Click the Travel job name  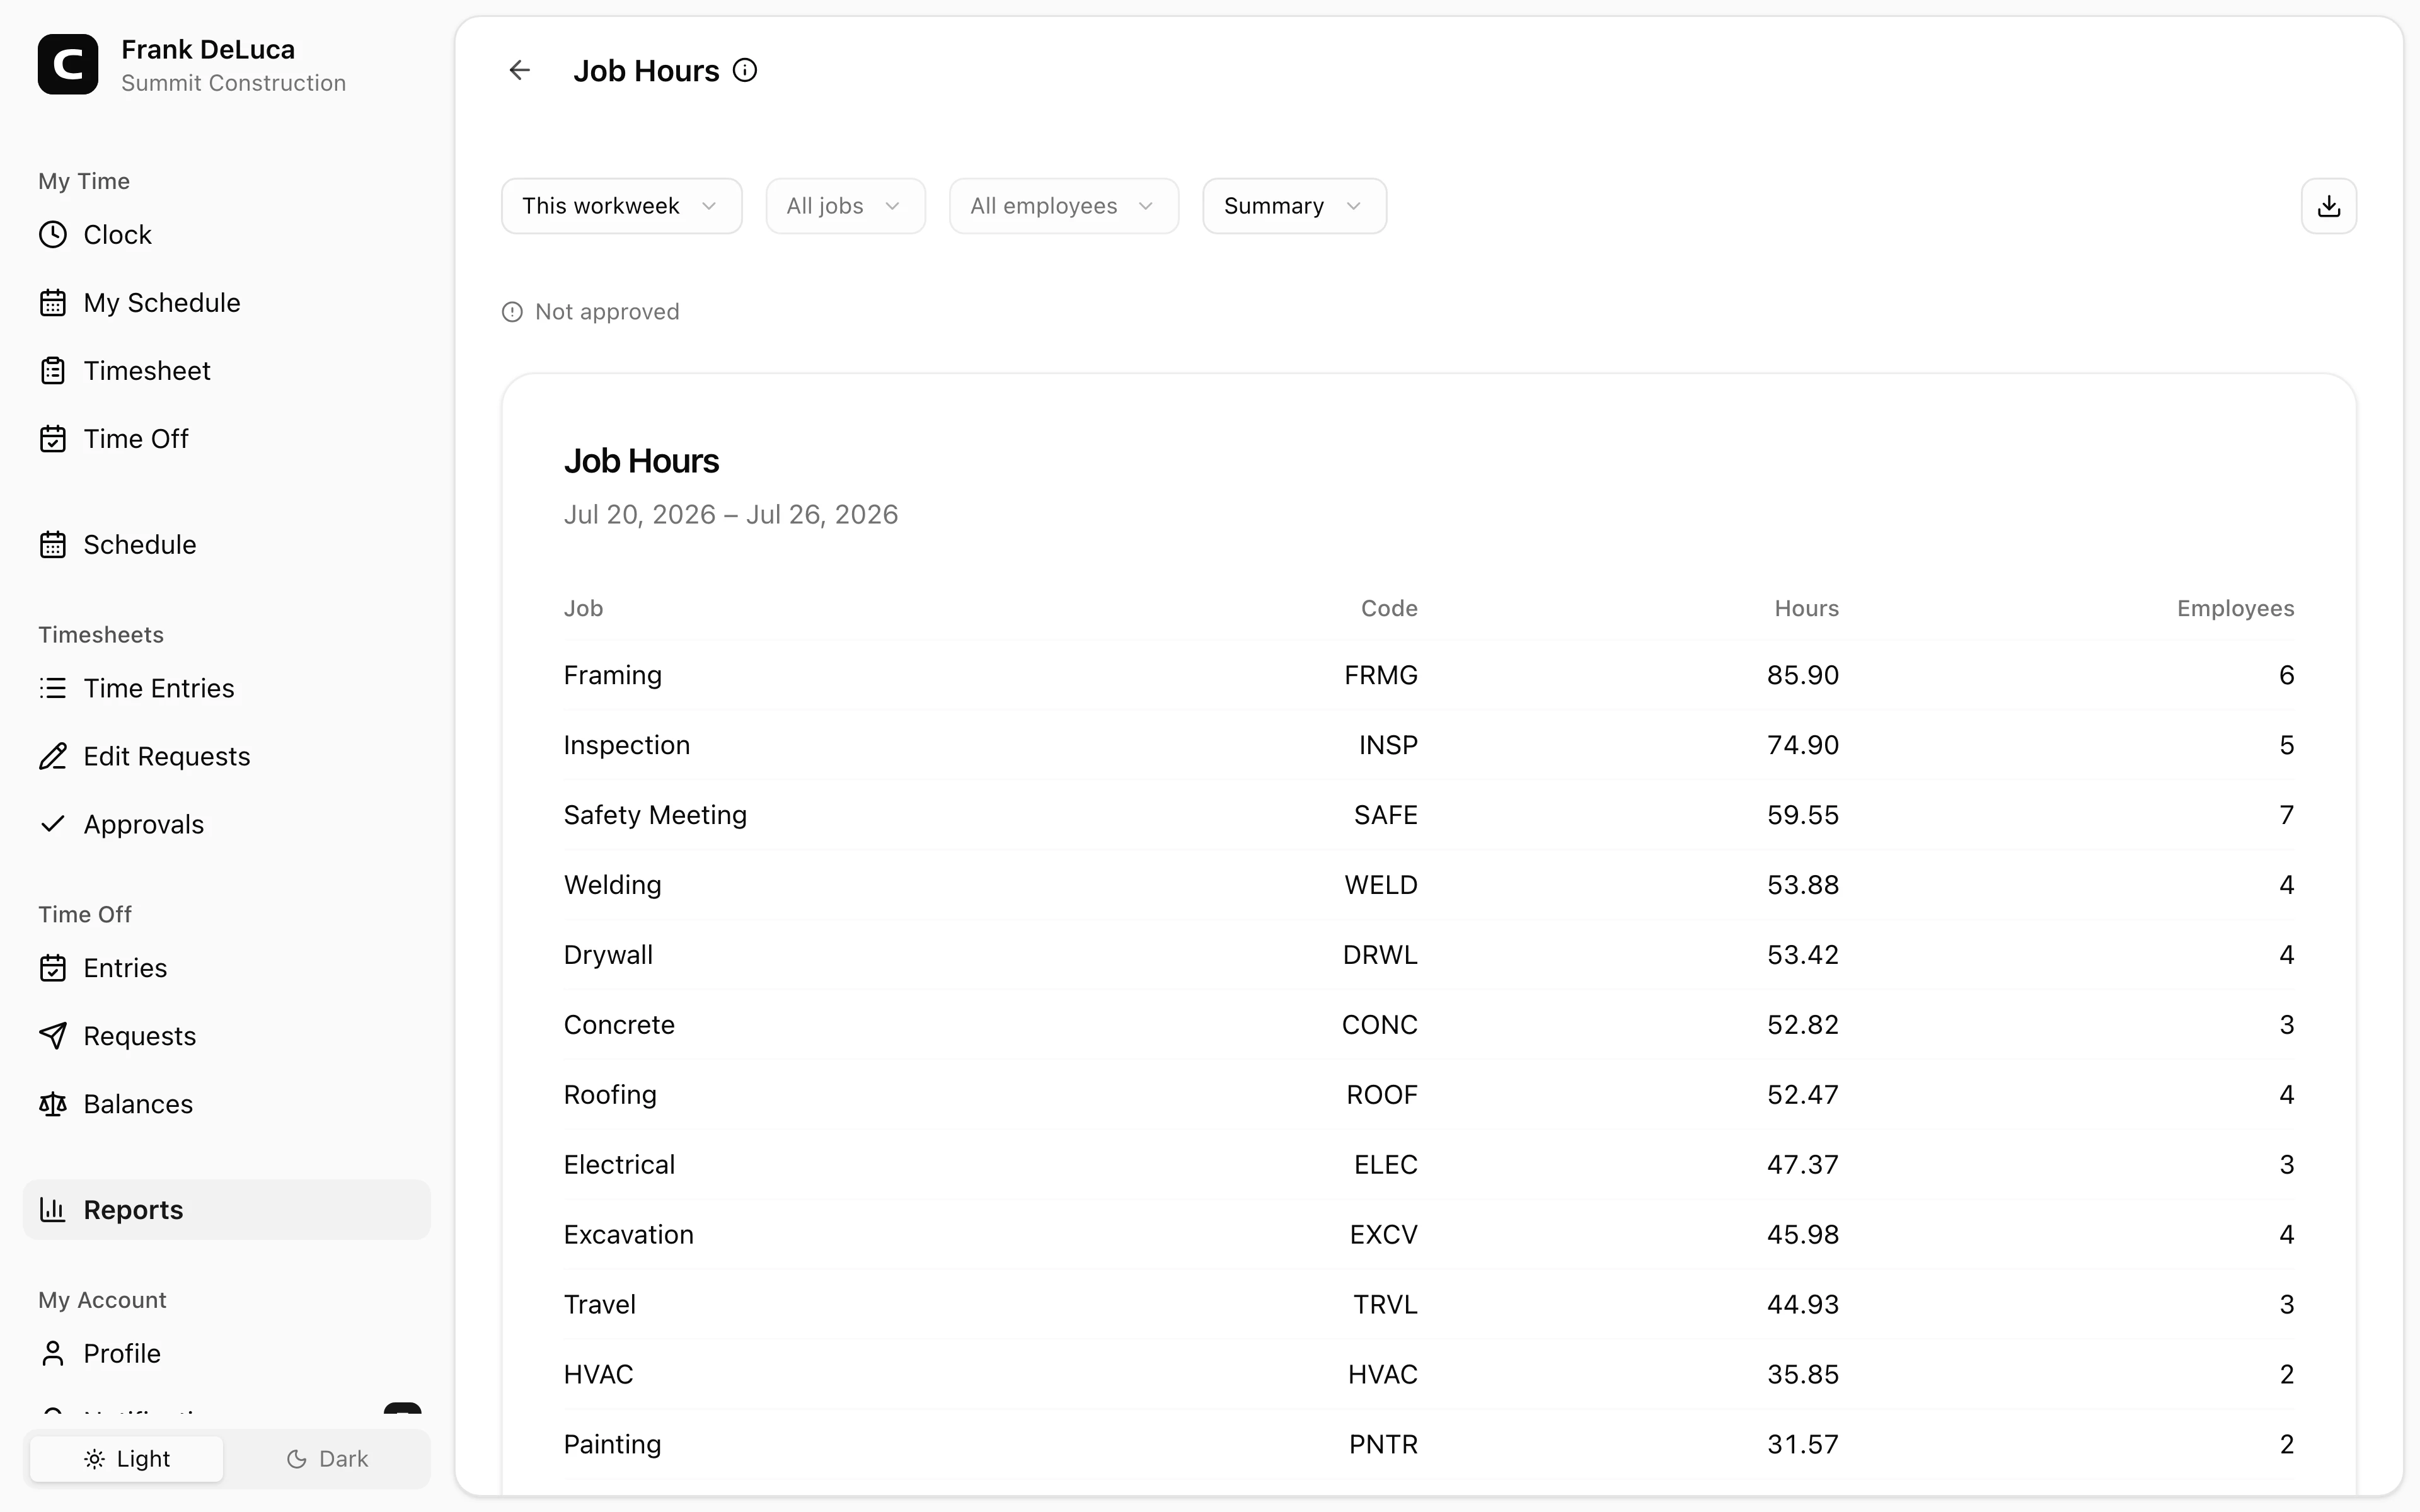coord(600,1306)
